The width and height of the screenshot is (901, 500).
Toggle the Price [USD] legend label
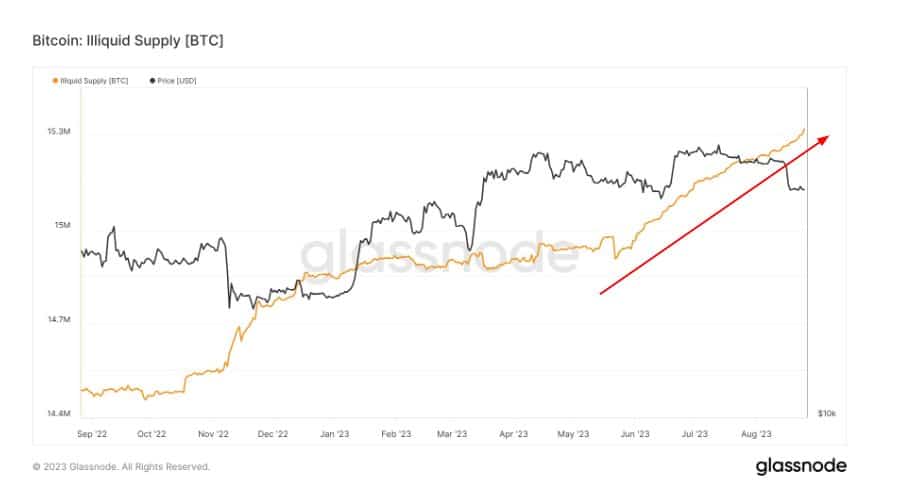pyautogui.click(x=177, y=81)
